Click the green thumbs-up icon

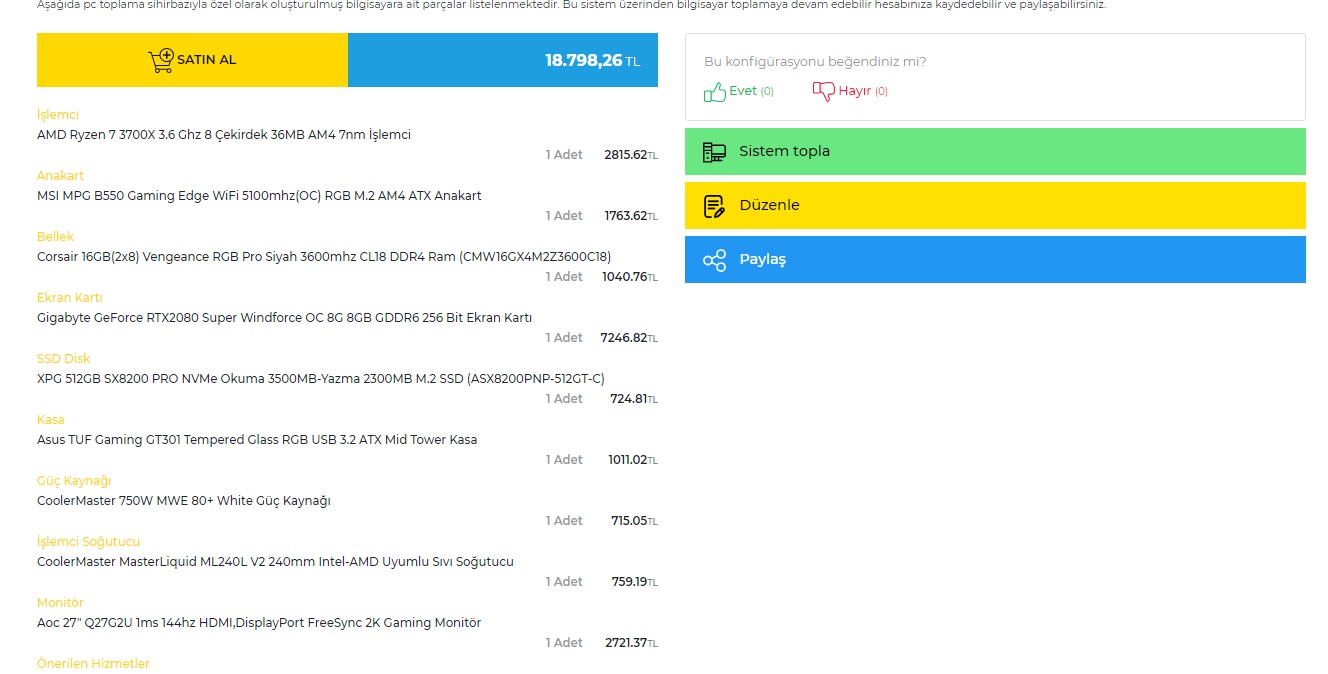click(x=715, y=92)
